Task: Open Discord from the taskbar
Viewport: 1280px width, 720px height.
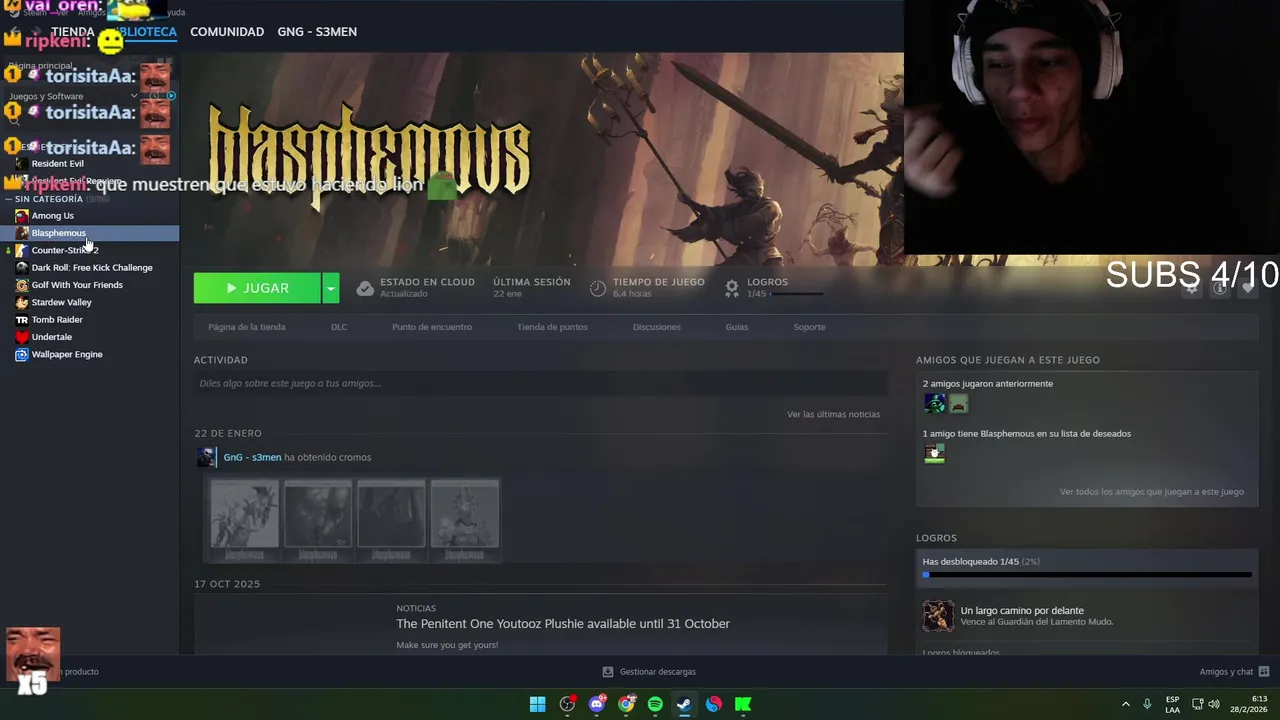Action: click(x=597, y=704)
